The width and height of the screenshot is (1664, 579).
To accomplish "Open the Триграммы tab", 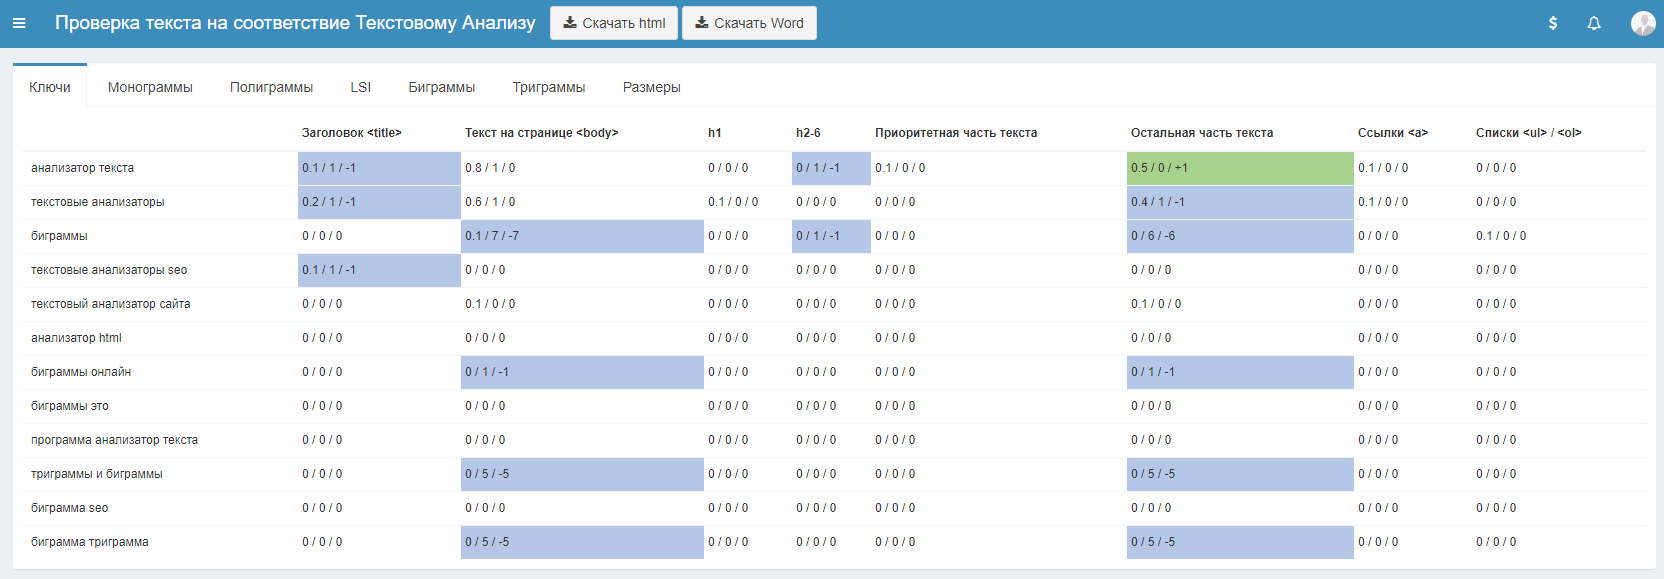I will tap(549, 87).
